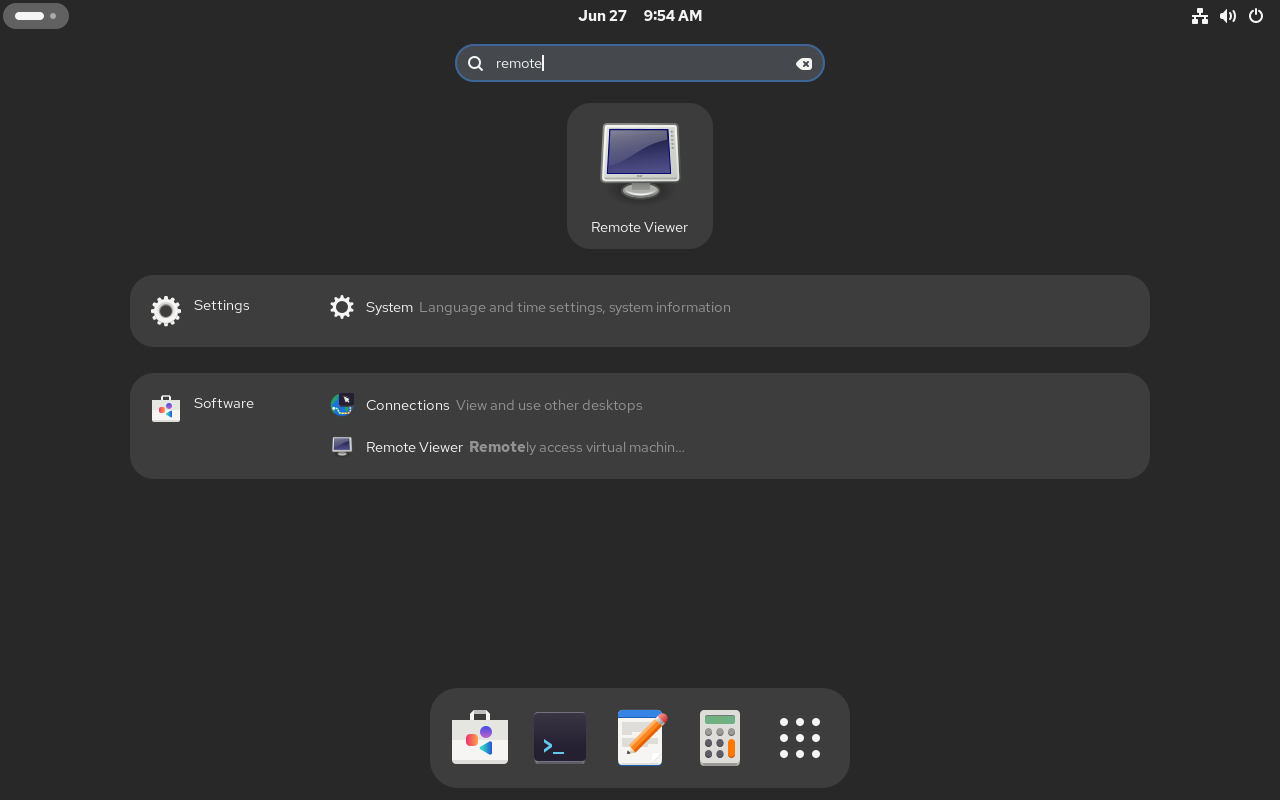Click the wired network status icon
Image resolution: width=1280 pixels, height=800 pixels.
pos(1200,16)
